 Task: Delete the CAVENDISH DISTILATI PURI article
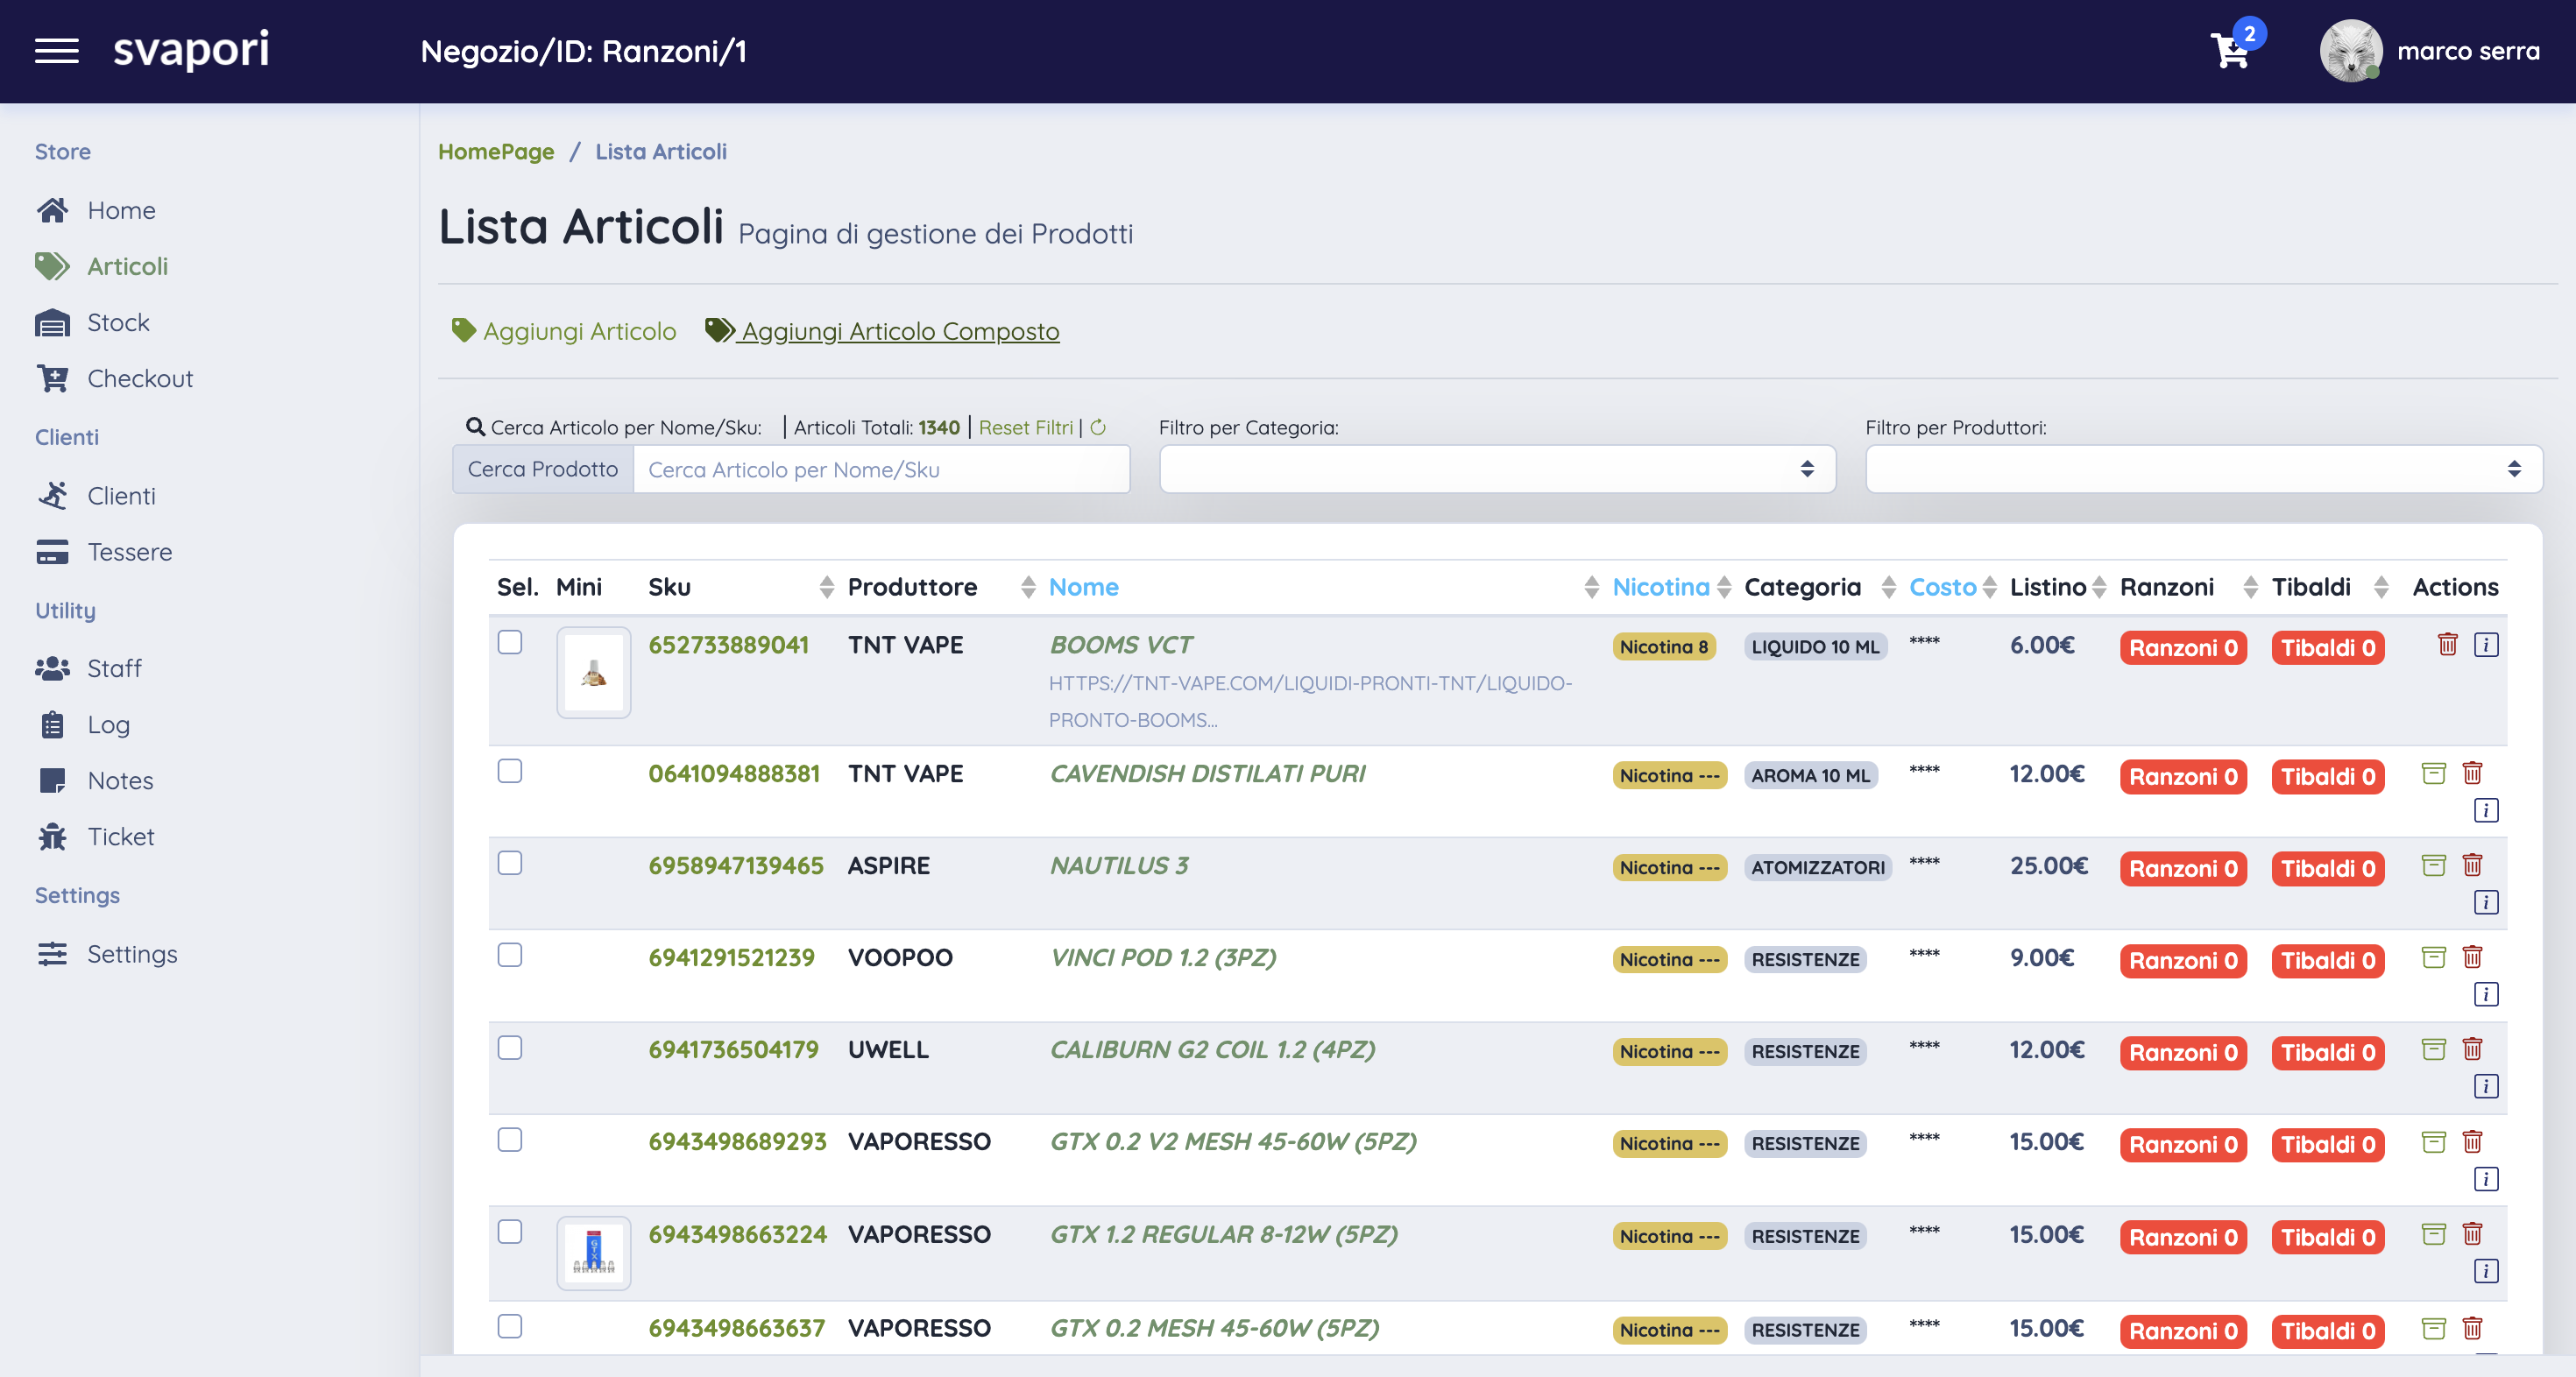2472,773
